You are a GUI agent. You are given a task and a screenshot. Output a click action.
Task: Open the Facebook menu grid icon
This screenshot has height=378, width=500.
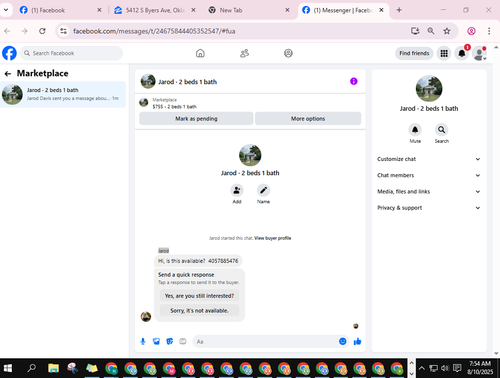pyautogui.click(x=444, y=53)
